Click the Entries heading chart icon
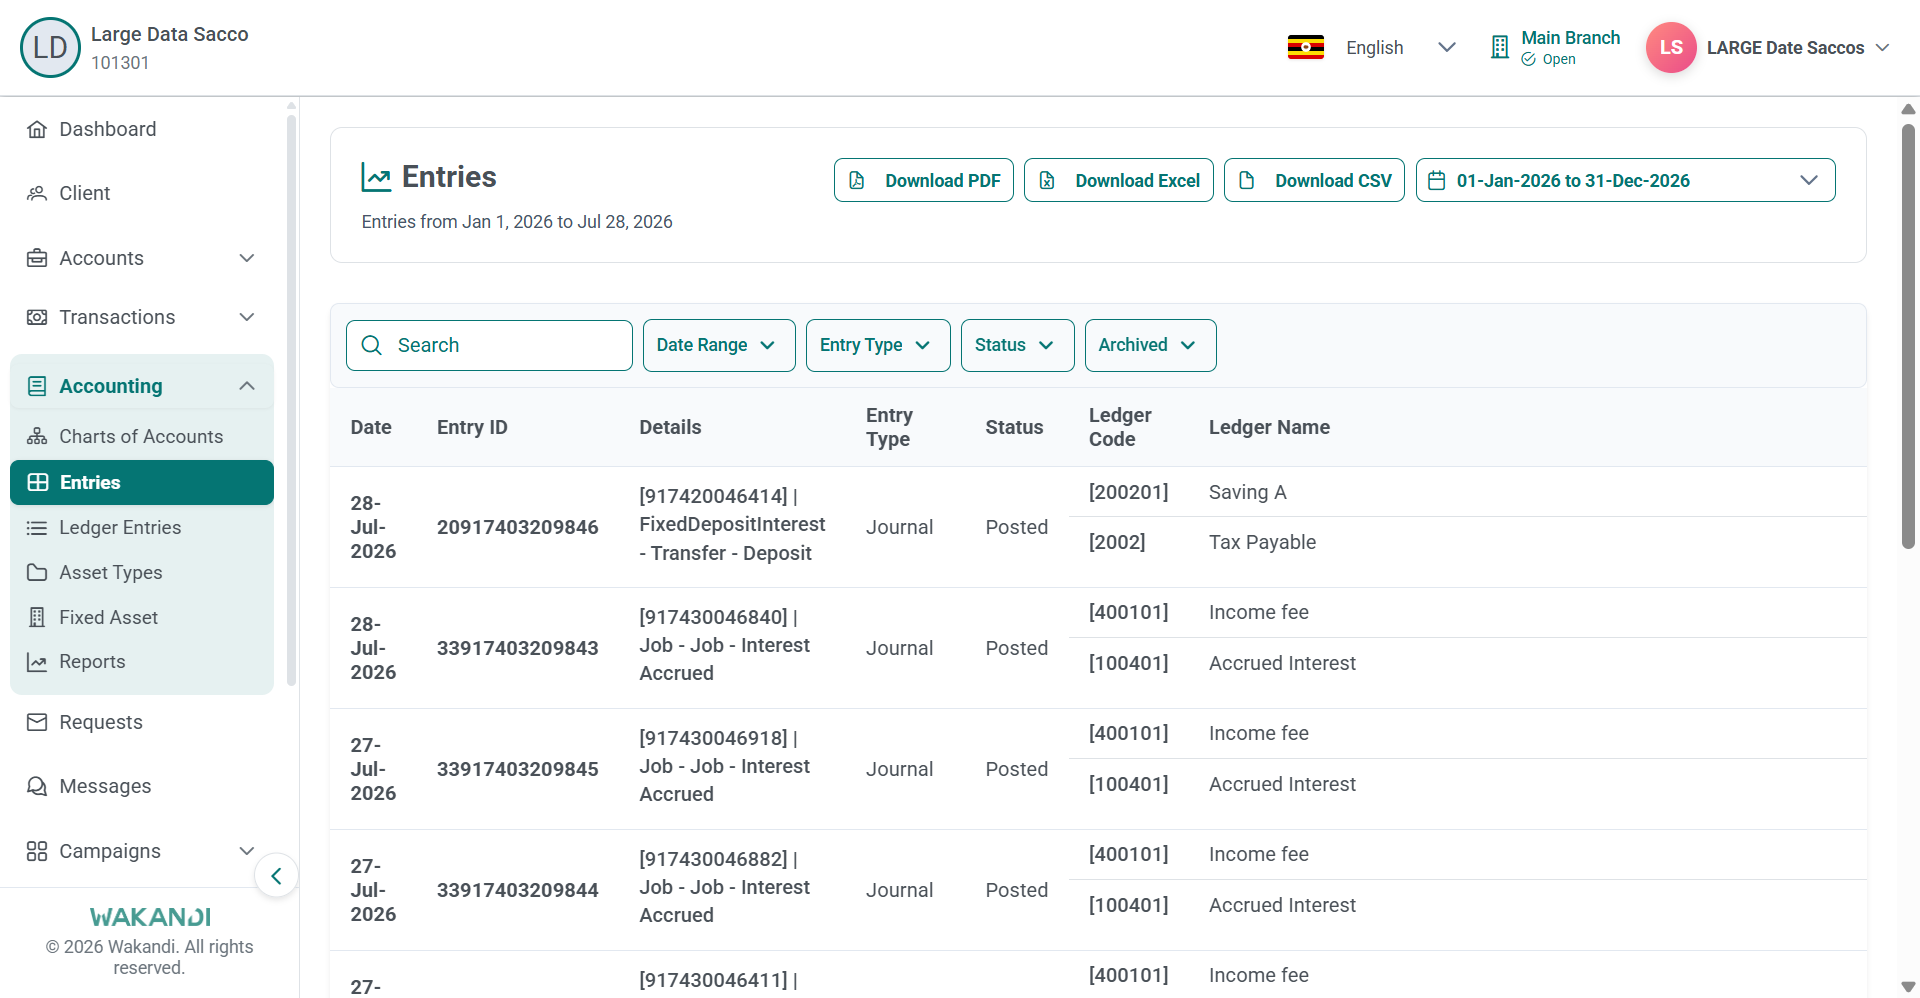This screenshot has height=998, width=1920. pos(376,177)
